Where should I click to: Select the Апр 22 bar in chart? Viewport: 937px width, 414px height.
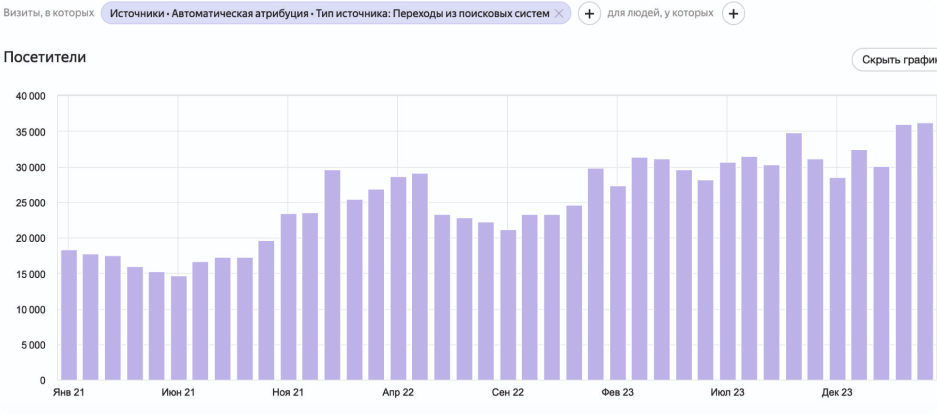tap(398, 278)
